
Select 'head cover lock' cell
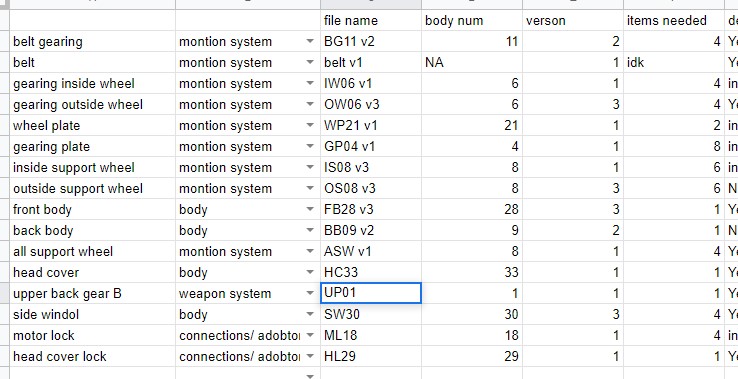(x=93, y=356)
